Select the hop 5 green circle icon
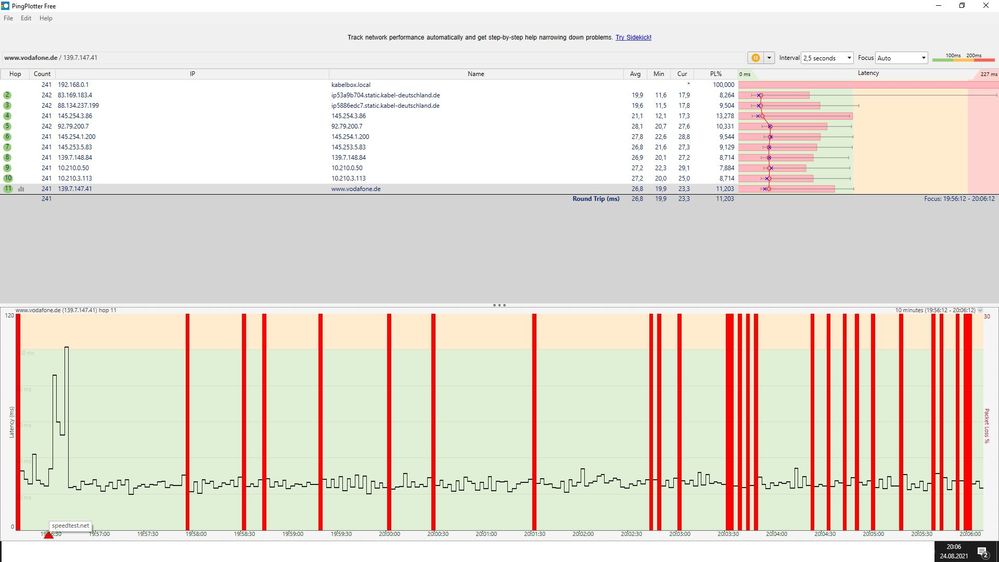The width and height of the screenshot is (999, 562). [x=8, y=126]
